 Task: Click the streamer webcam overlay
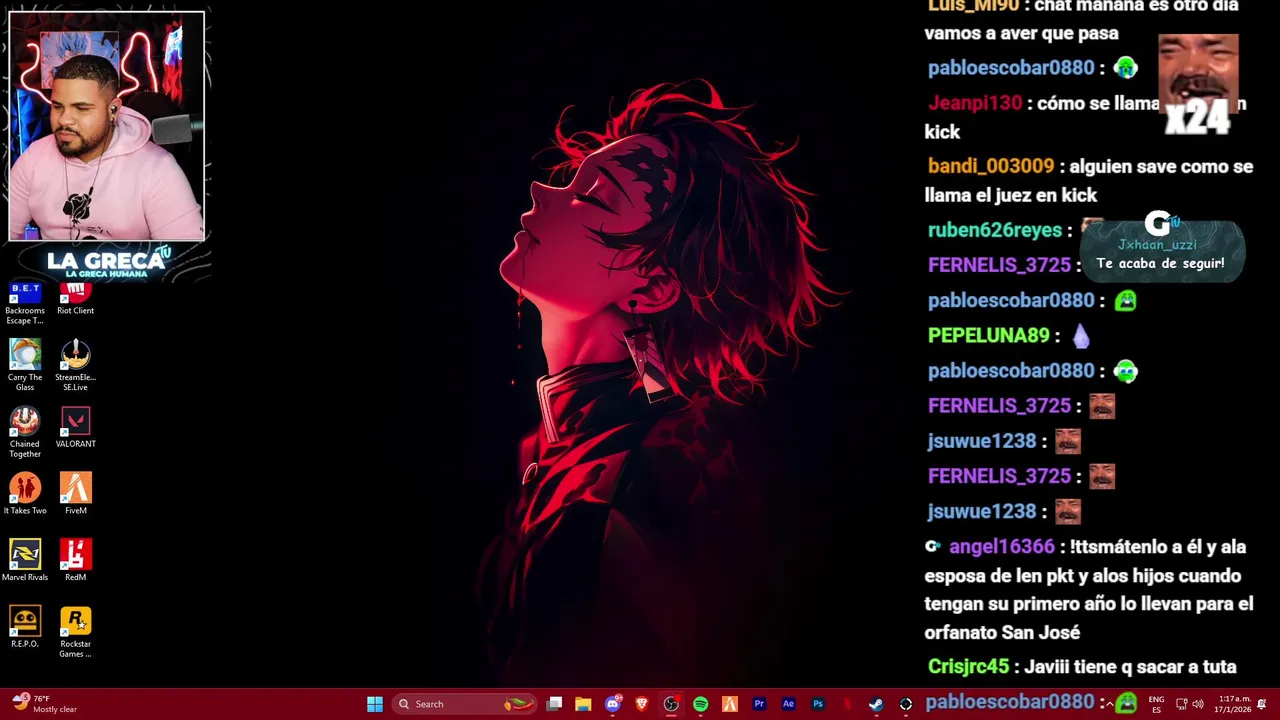pos(106,126)
